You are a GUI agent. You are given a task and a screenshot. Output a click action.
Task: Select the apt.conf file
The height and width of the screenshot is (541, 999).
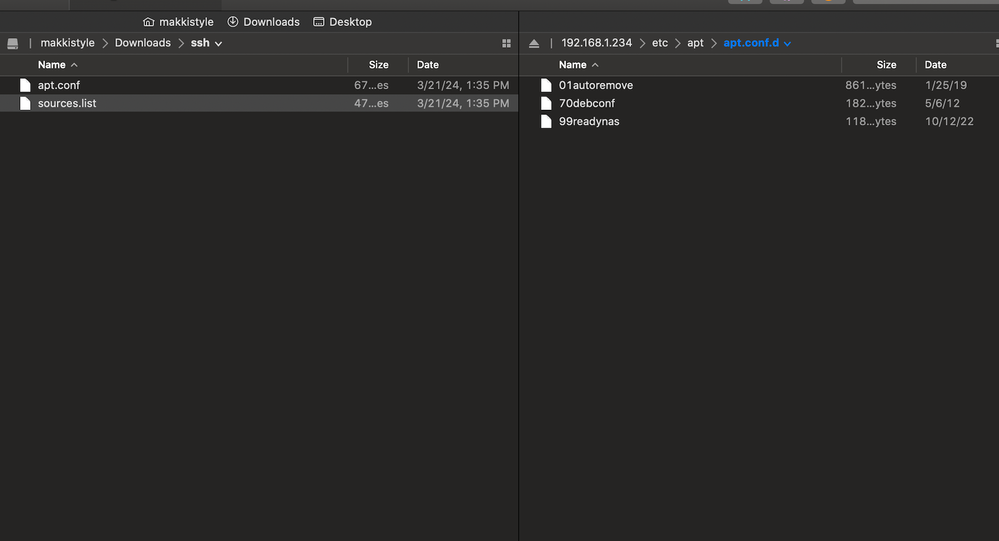[x=59, y=85]
